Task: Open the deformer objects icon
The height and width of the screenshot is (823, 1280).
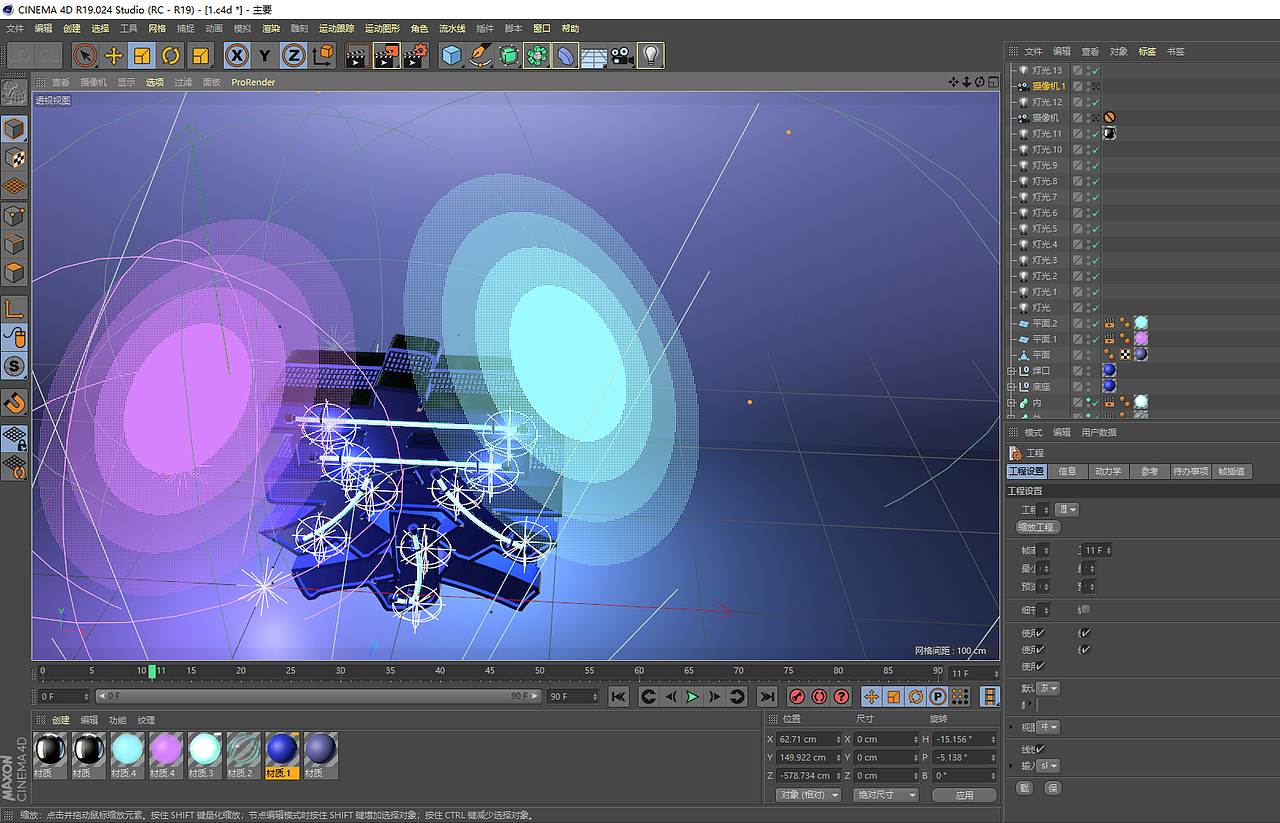Action: click(x=566, y=56)
